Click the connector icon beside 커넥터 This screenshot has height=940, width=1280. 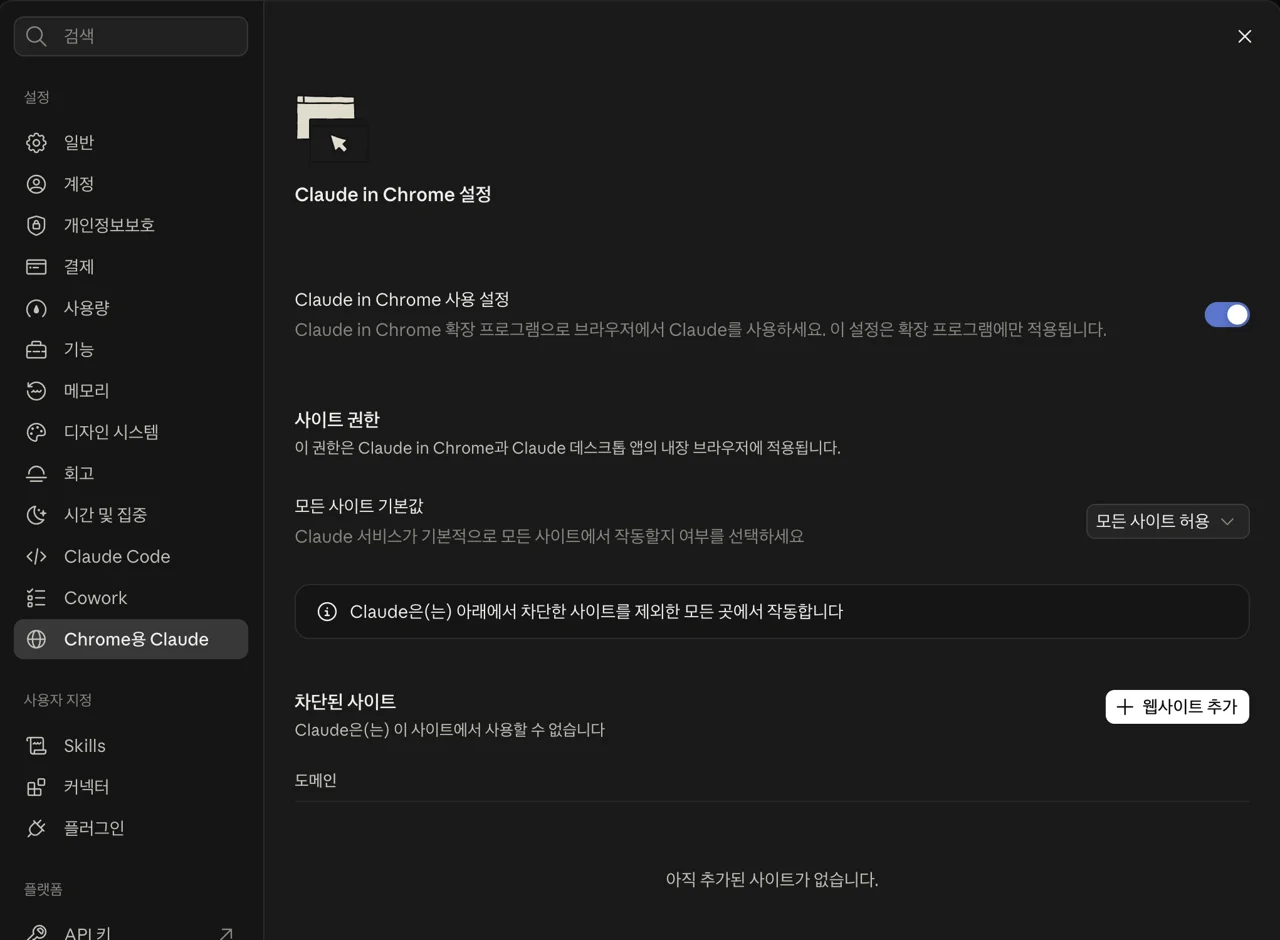(x=36, y=787)
